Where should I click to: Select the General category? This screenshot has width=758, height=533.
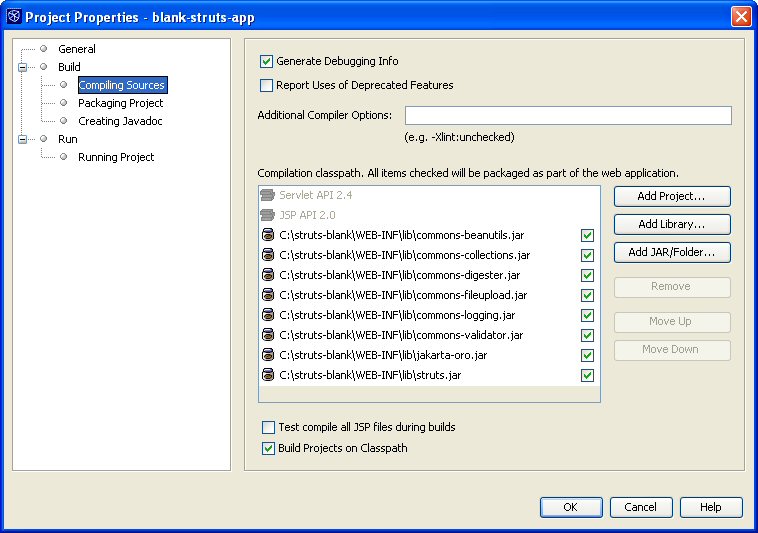77,49
